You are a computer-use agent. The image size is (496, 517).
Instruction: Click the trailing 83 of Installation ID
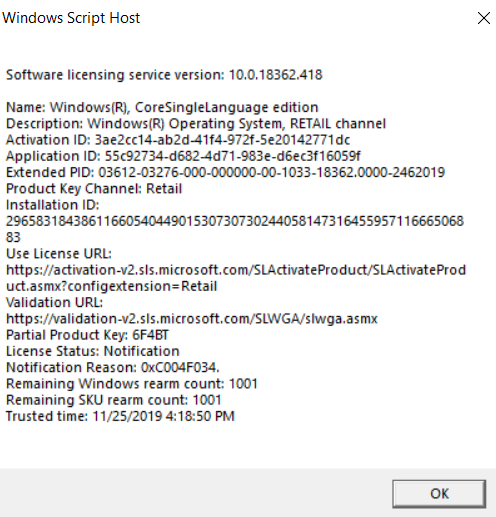point(13,237)
